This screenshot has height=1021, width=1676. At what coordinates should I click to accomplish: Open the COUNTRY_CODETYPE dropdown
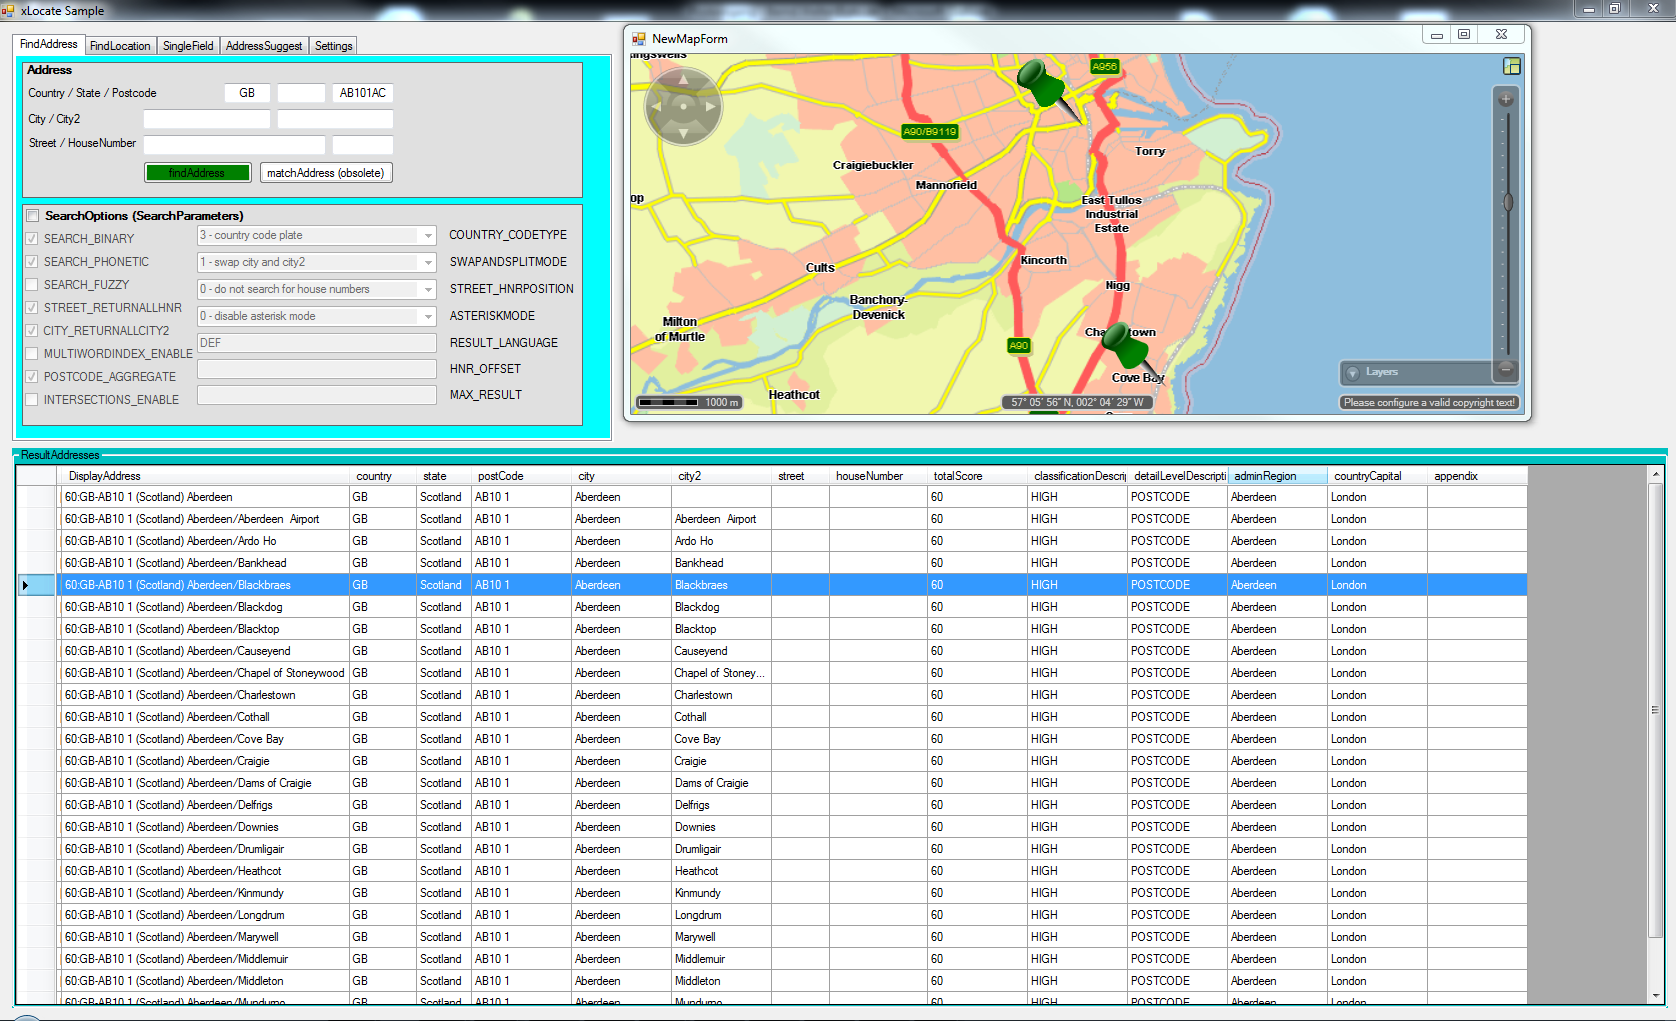coord(428,236)
